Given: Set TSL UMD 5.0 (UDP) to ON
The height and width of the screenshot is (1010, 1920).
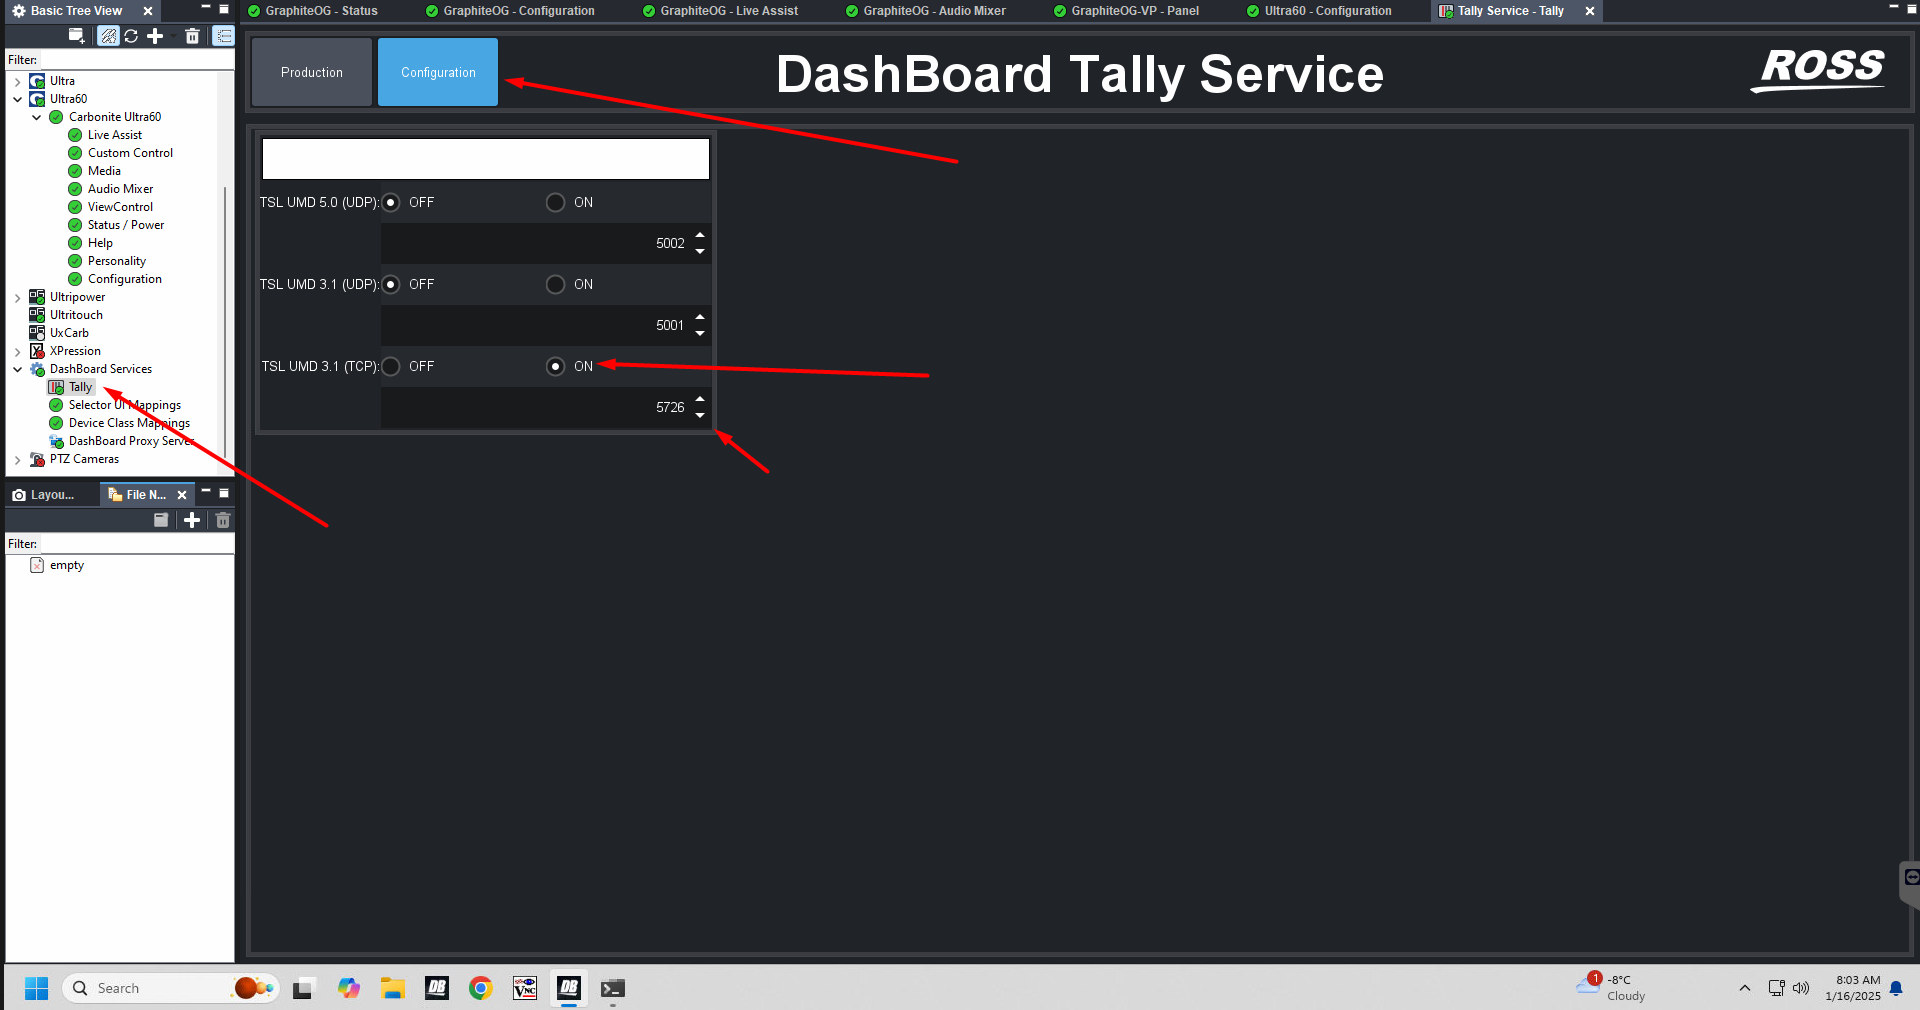Looking at the screenshot, I should 555,203.
